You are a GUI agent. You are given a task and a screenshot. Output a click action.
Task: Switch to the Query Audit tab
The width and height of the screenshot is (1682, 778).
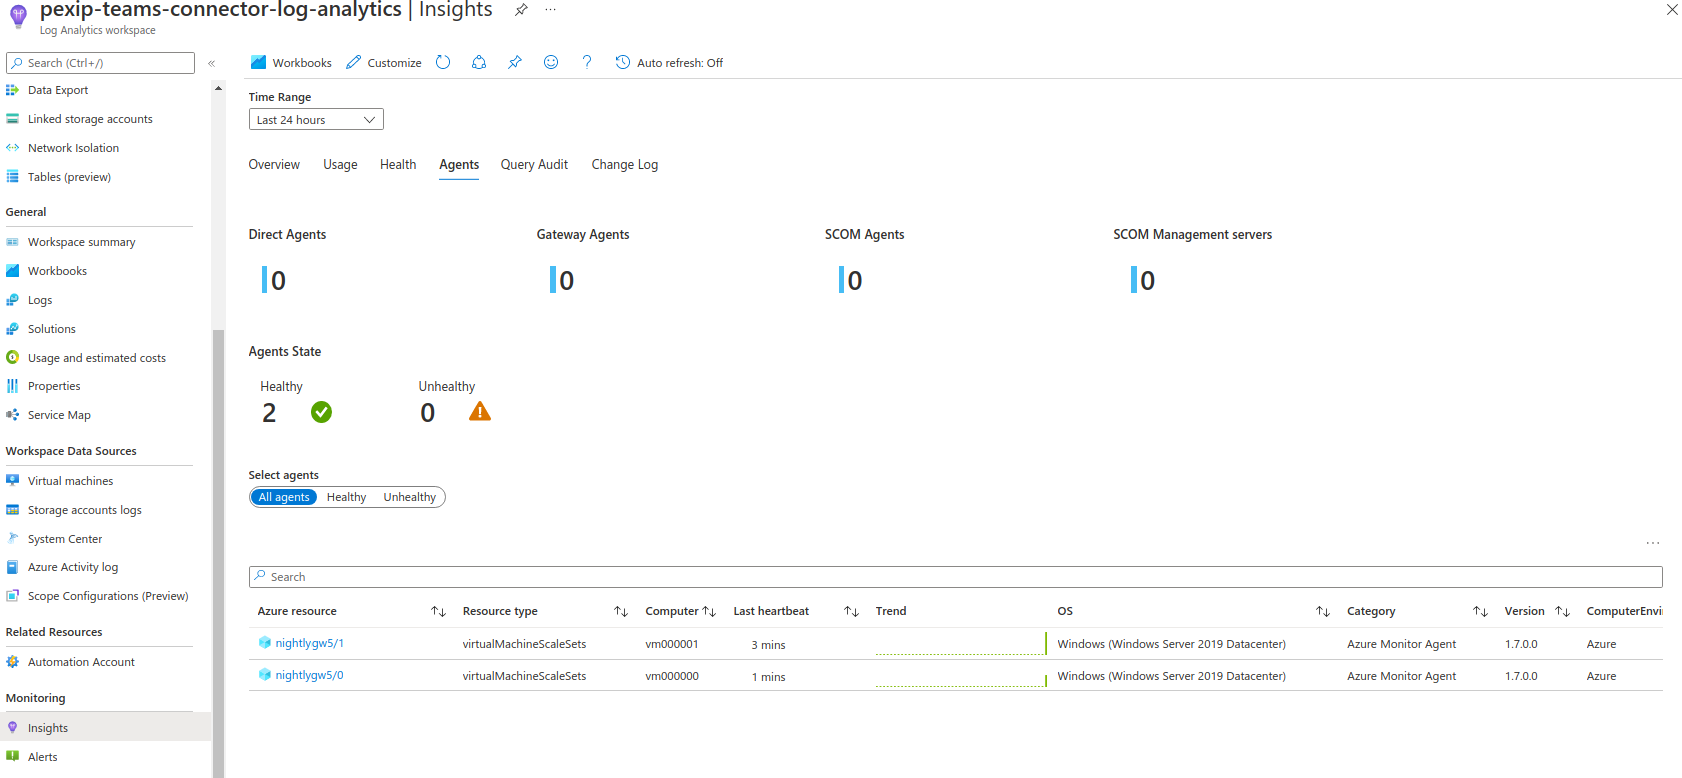534,165
